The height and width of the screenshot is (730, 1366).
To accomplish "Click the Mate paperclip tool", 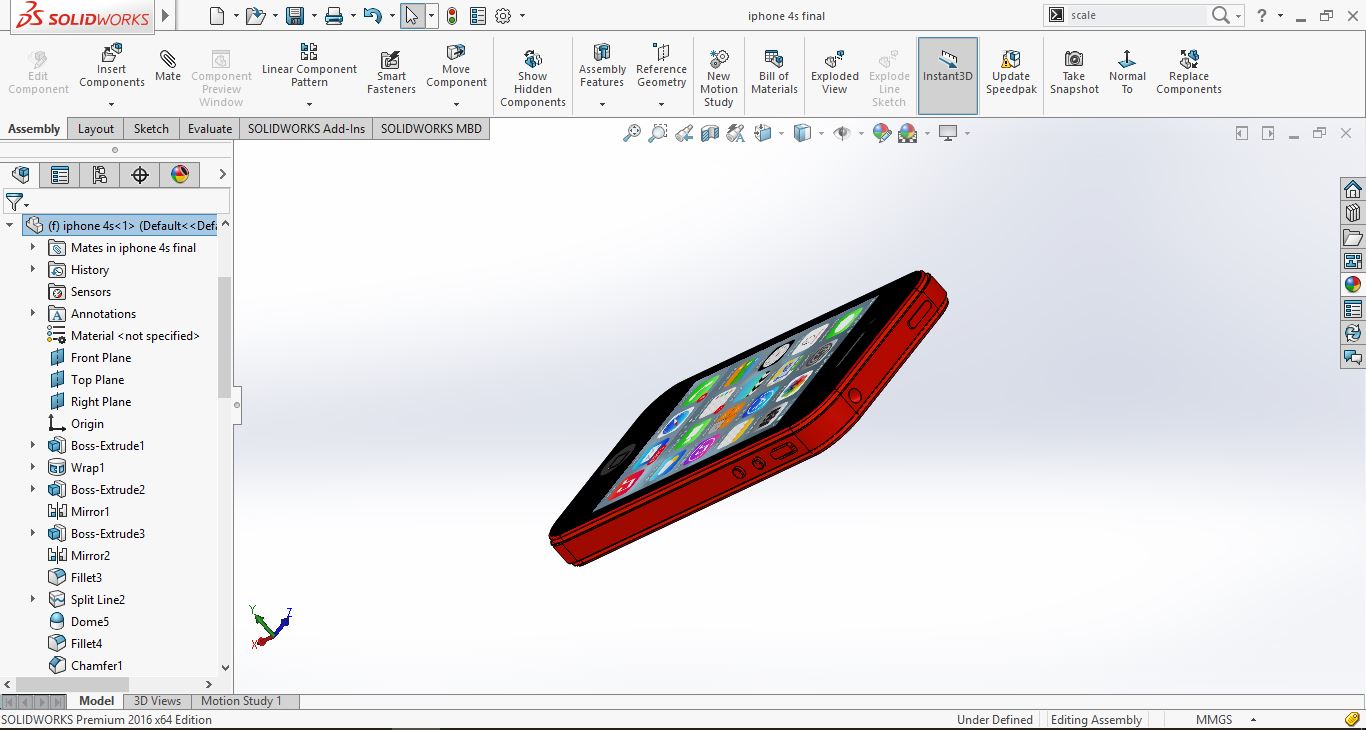I will [168, 67].
